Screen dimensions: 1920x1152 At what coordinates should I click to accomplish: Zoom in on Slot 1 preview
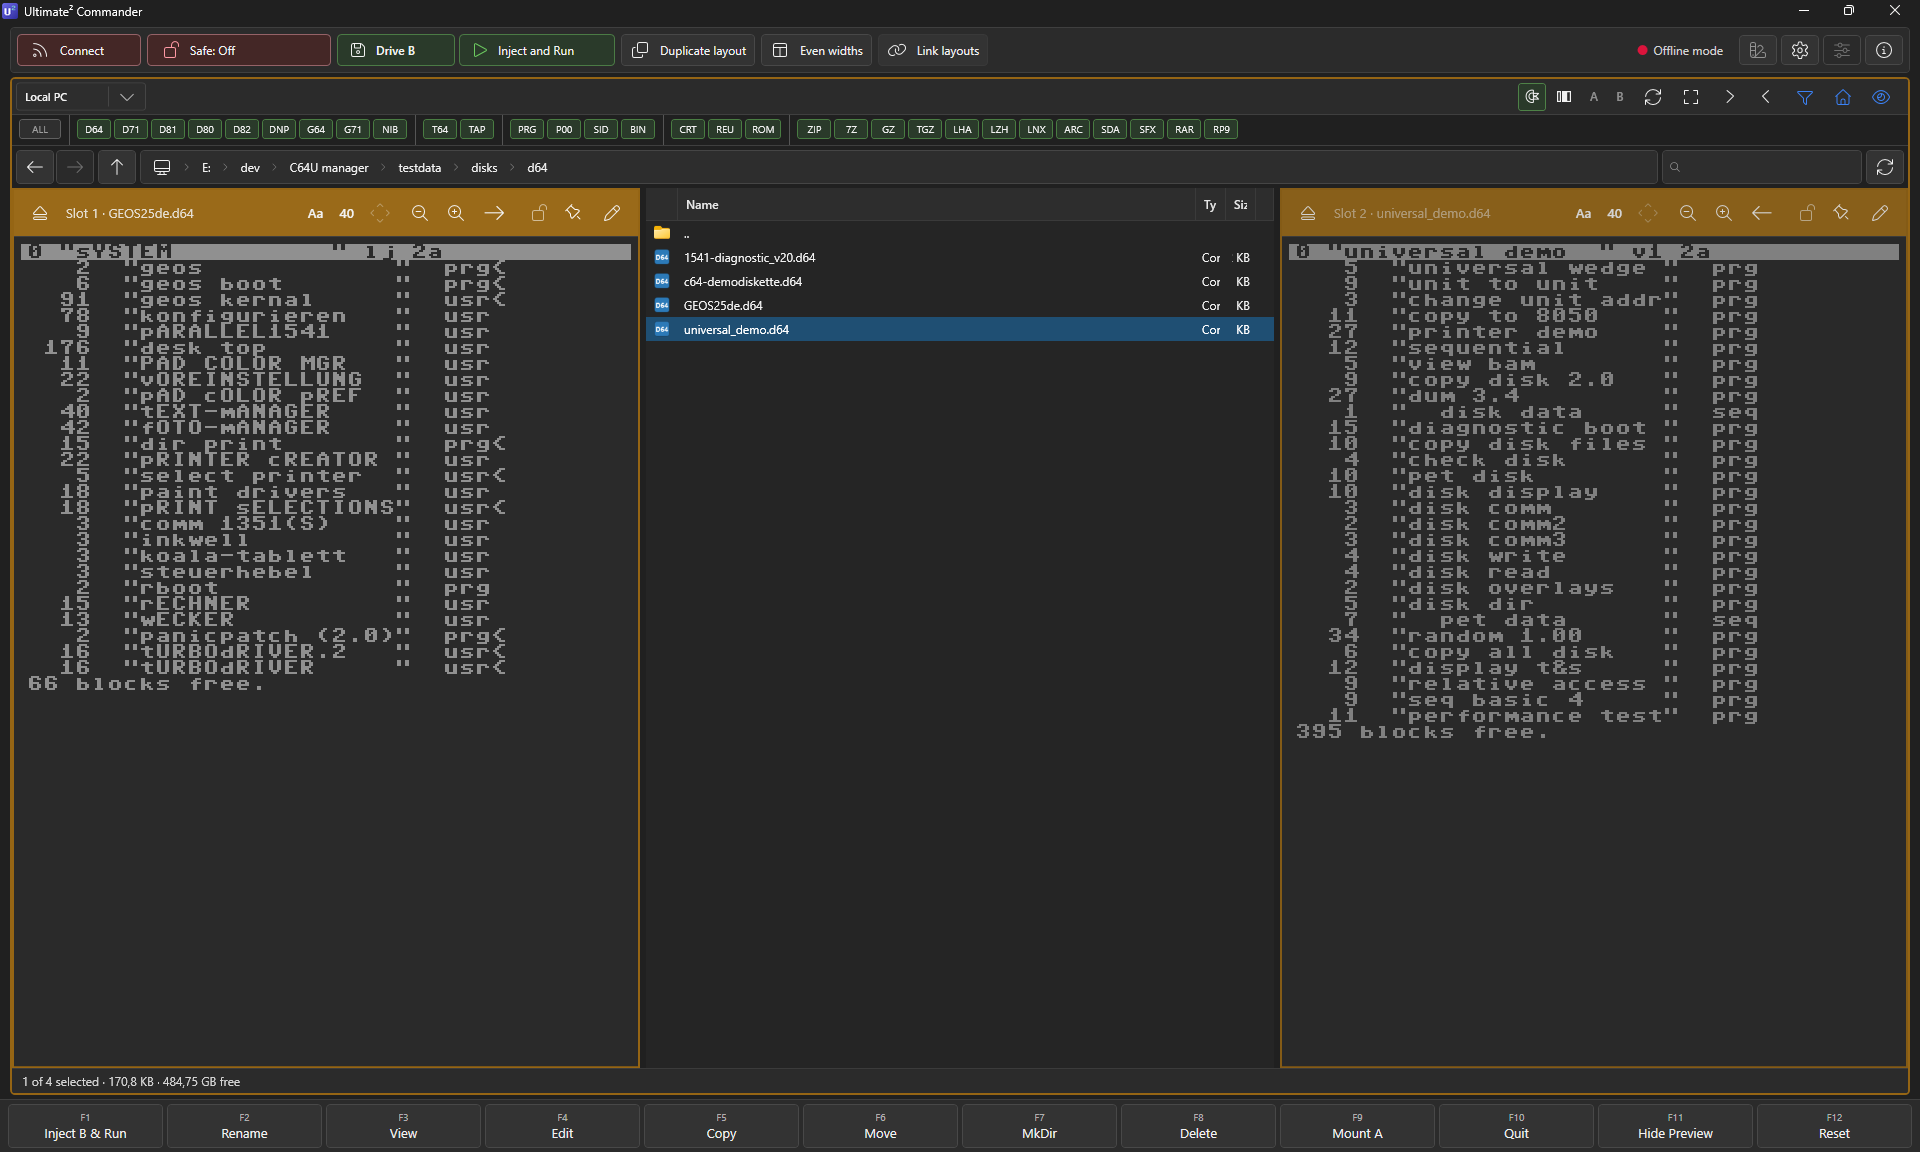[x=456, y=213]
